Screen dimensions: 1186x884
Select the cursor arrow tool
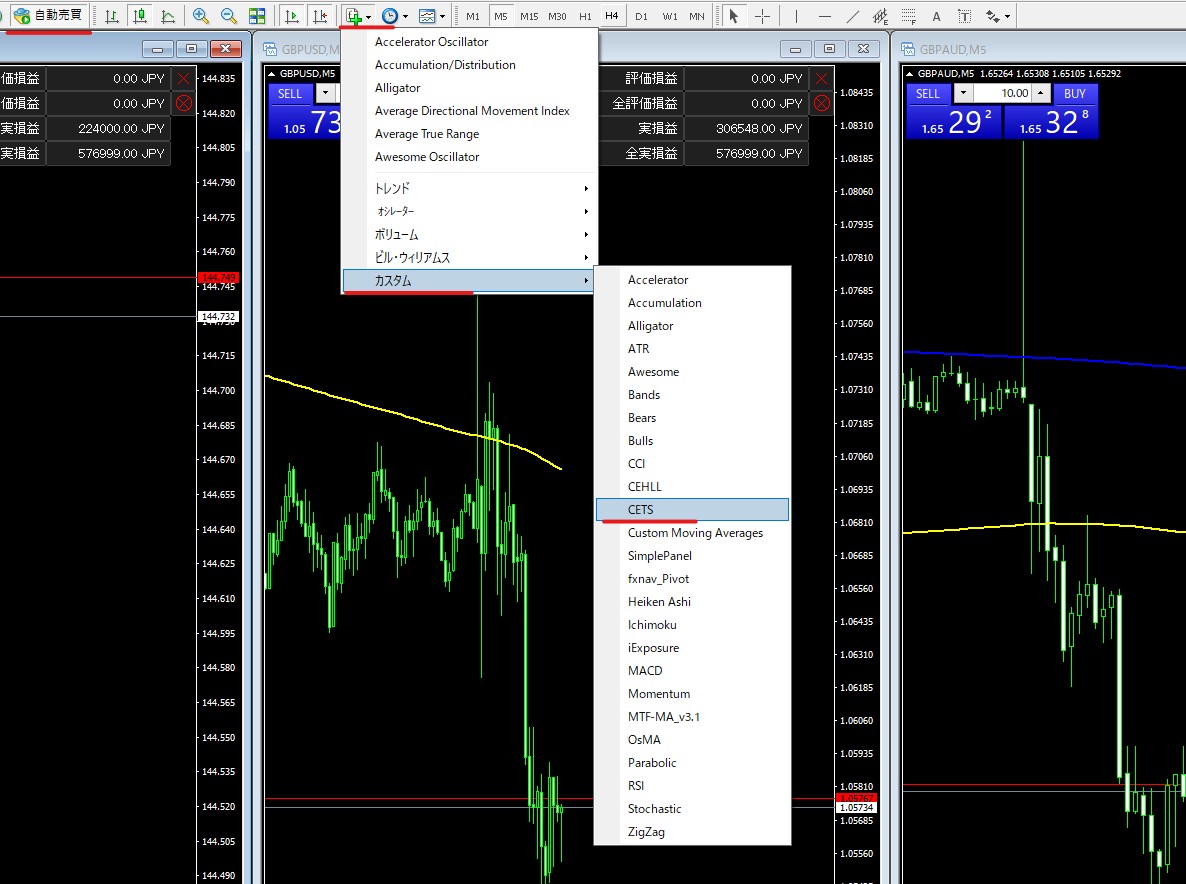pos(733,16)
